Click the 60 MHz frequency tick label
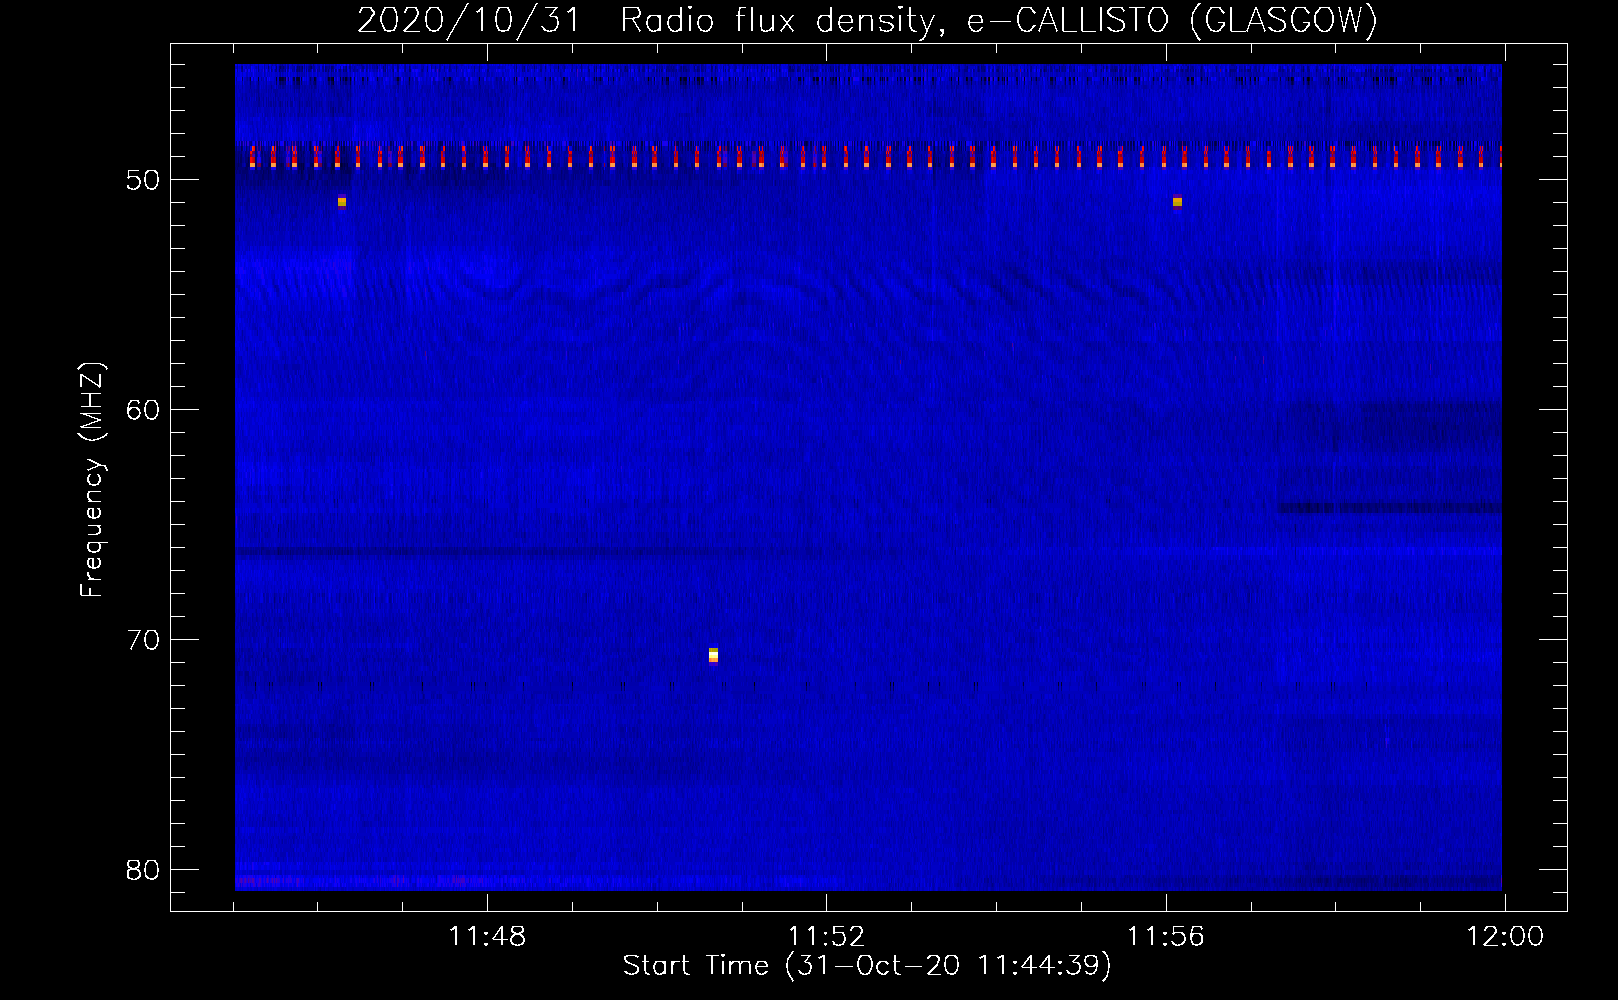 coord(143,410)
